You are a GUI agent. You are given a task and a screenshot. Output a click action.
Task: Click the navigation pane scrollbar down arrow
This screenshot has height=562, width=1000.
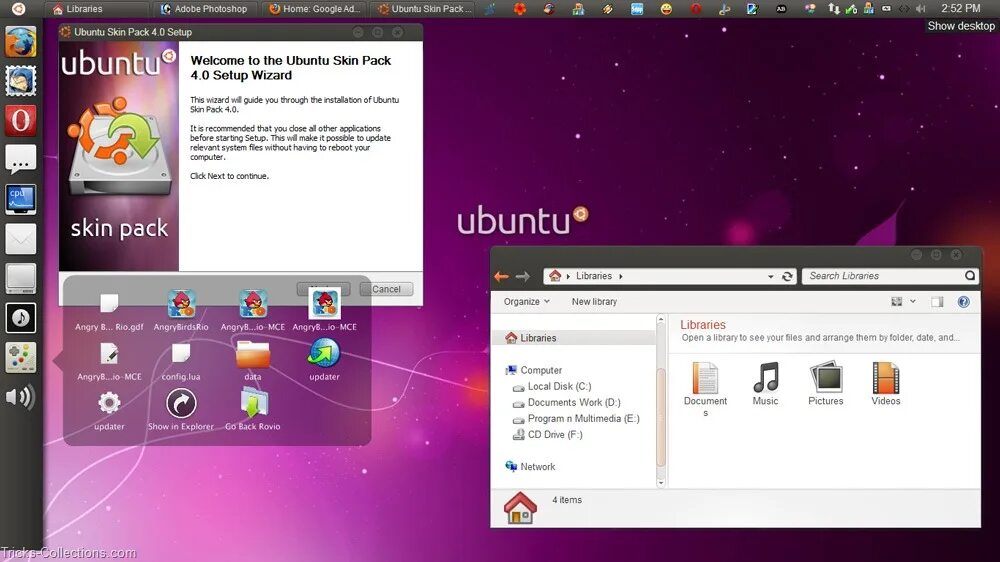click(661, 483)
